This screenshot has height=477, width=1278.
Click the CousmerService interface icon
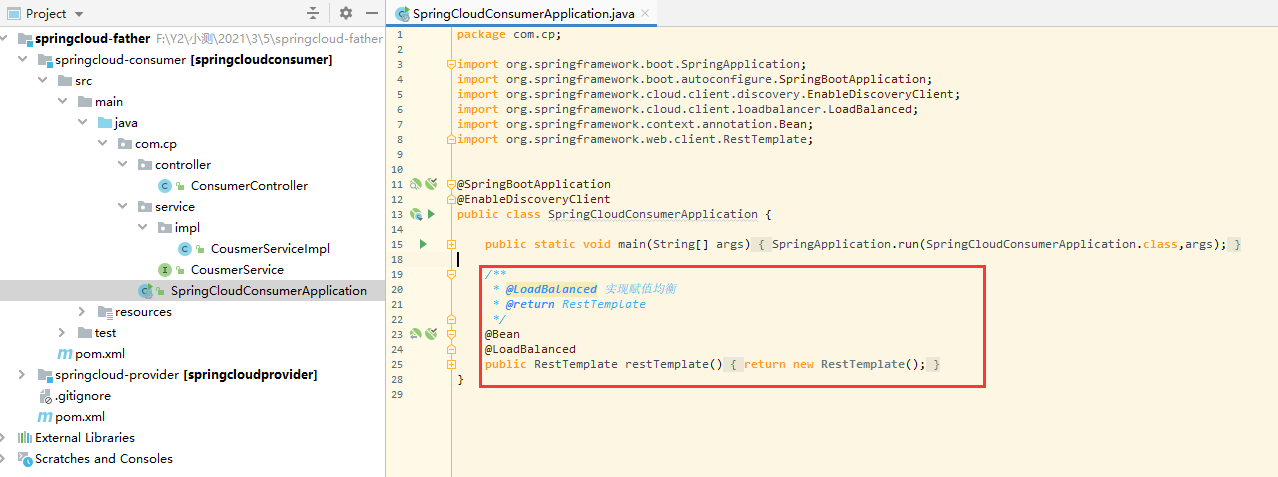click(165, 270)
